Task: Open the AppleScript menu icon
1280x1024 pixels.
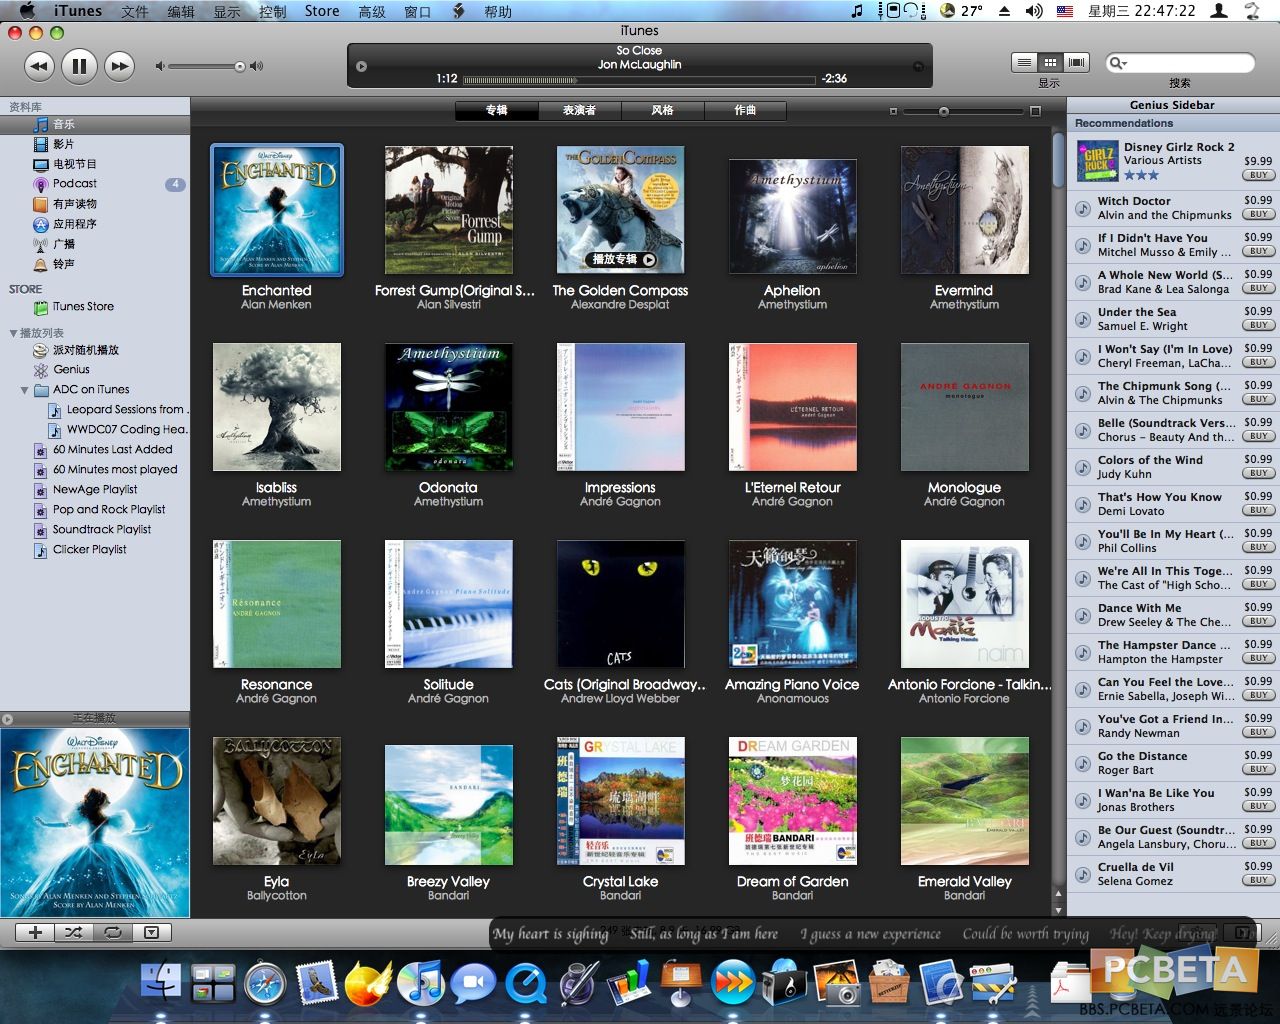Action: coord(459,11)
